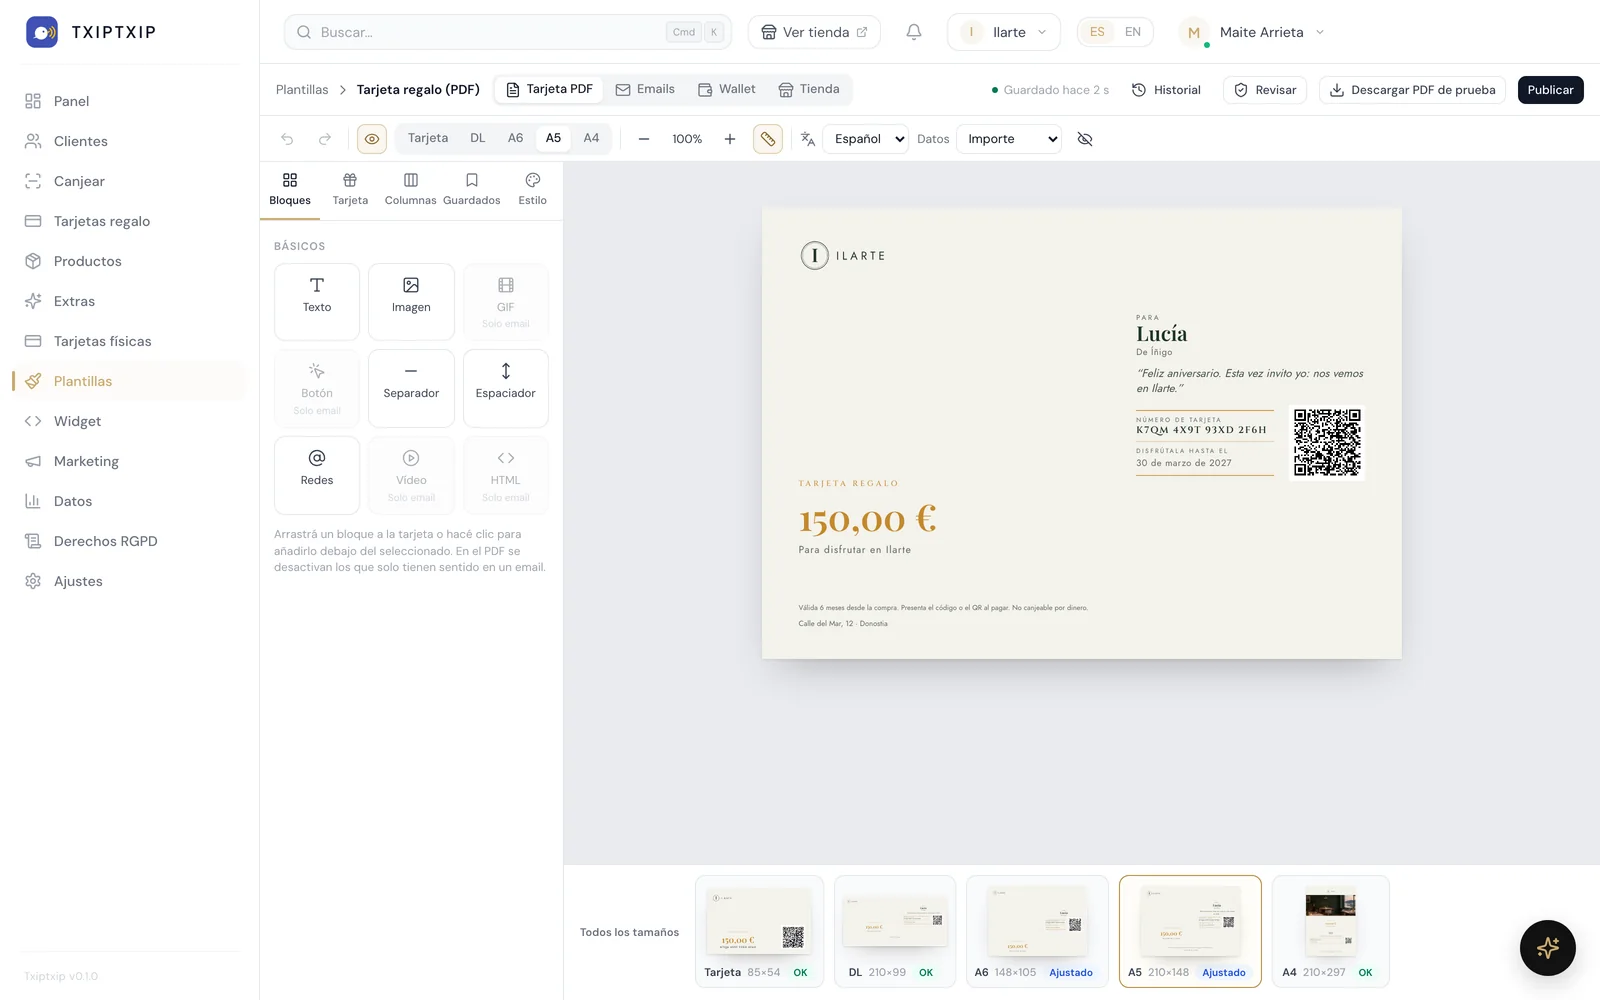Switch to the Columnas panel tab
Viewport: 1600px width, 1000px height.
[x=411, y=189]
